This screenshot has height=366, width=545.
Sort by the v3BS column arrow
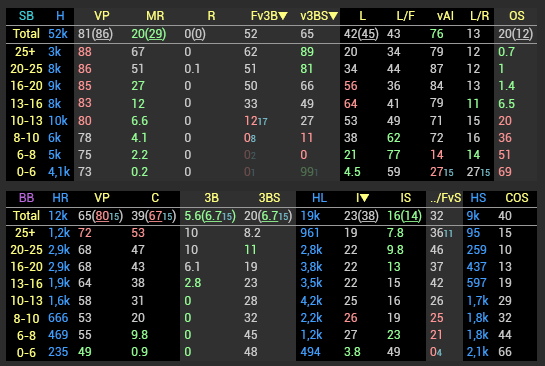coord(333,16)
